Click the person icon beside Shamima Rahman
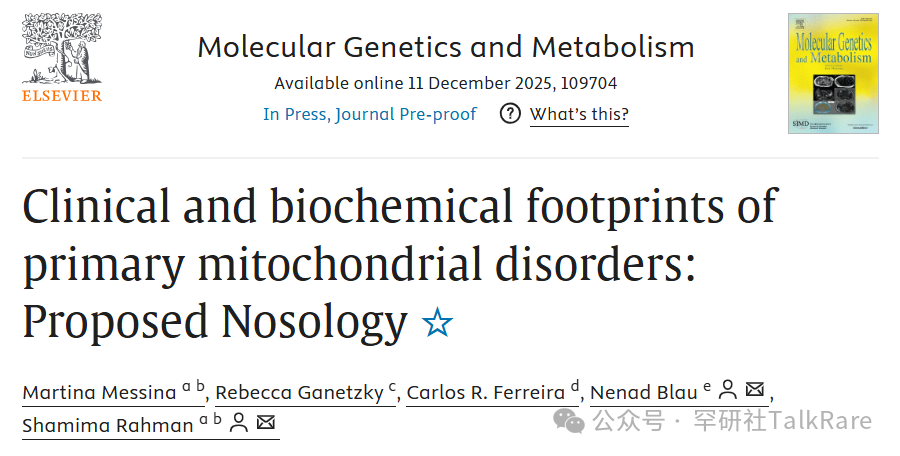The width and height of the screenshot is (900, 456). pyautogui.click(x=238, y=423)
